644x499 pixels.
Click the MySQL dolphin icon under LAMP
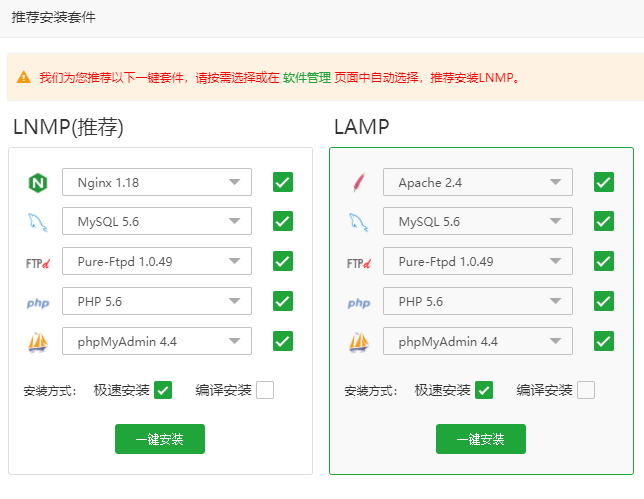359,222
